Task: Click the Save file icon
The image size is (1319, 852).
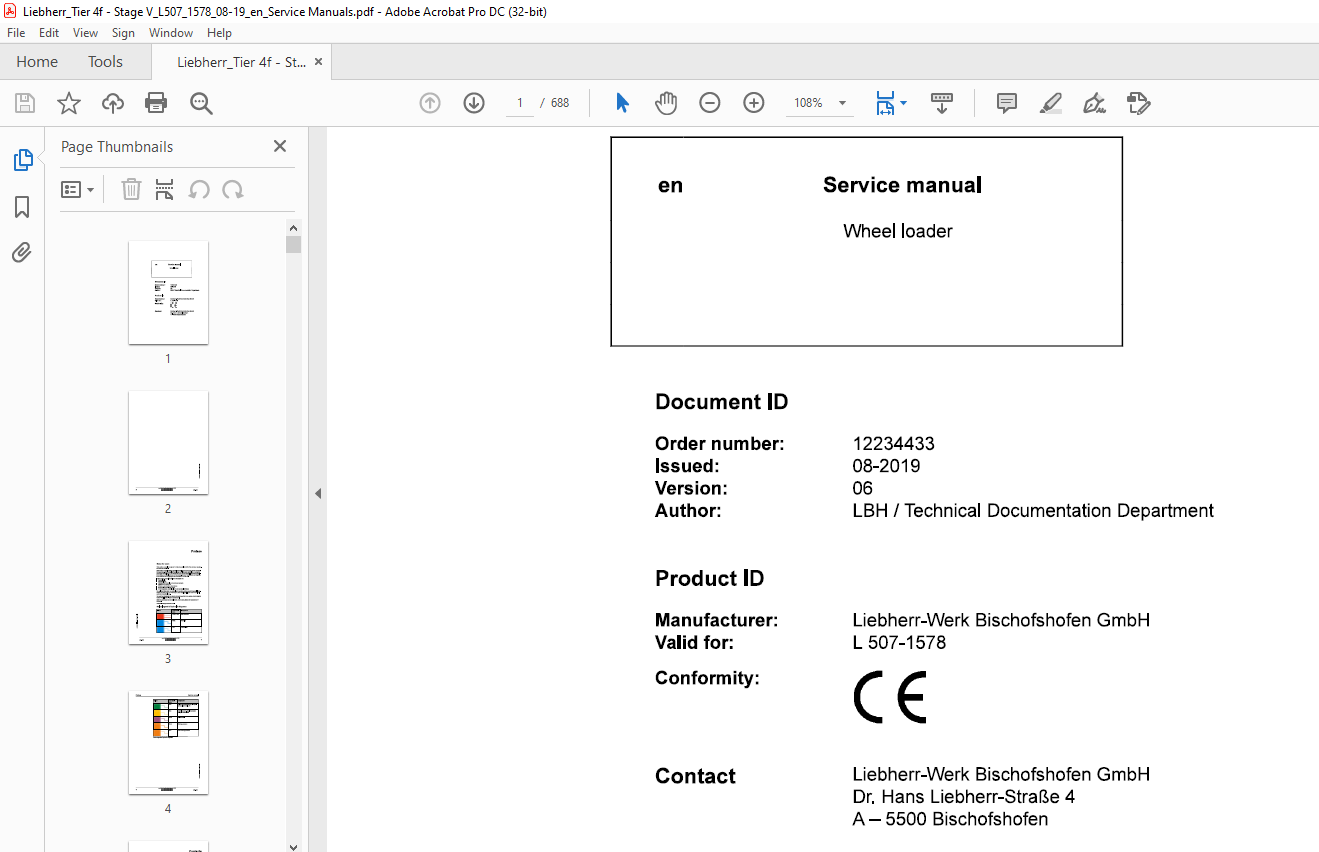Action: [x=25, y=103]
